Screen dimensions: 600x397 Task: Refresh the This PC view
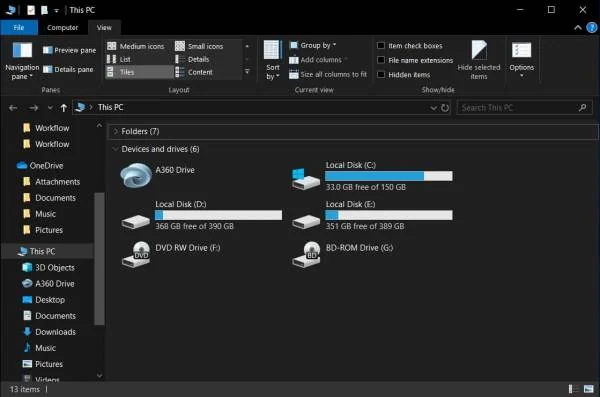click(x=445, y=108)
